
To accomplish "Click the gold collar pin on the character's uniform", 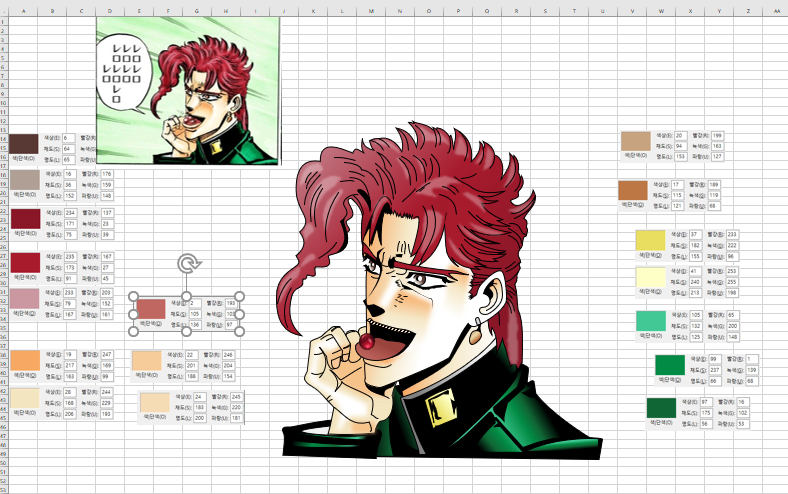I will [x=441, y=407].
